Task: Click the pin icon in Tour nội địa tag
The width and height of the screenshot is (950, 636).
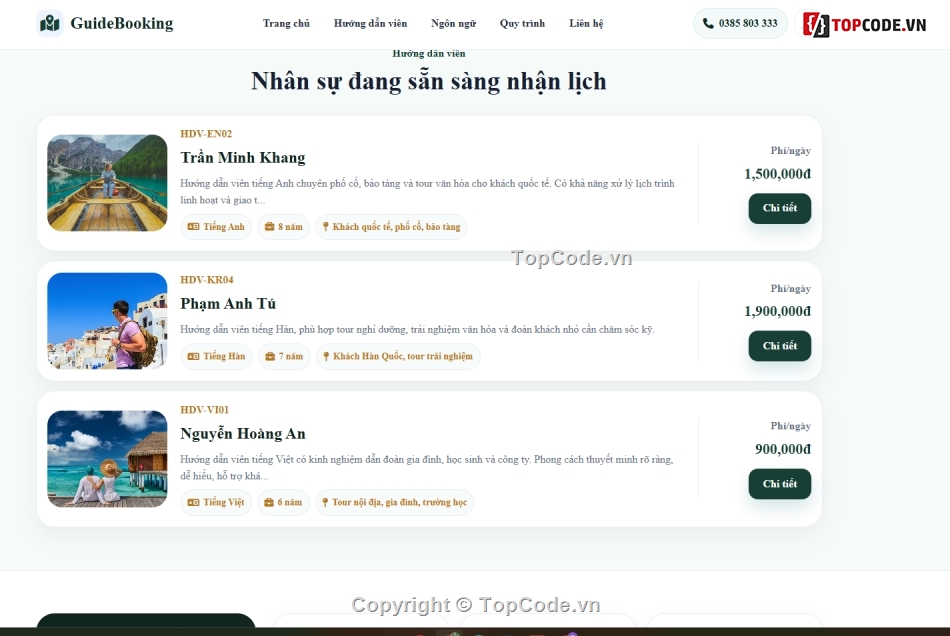Action: [325, 503]
